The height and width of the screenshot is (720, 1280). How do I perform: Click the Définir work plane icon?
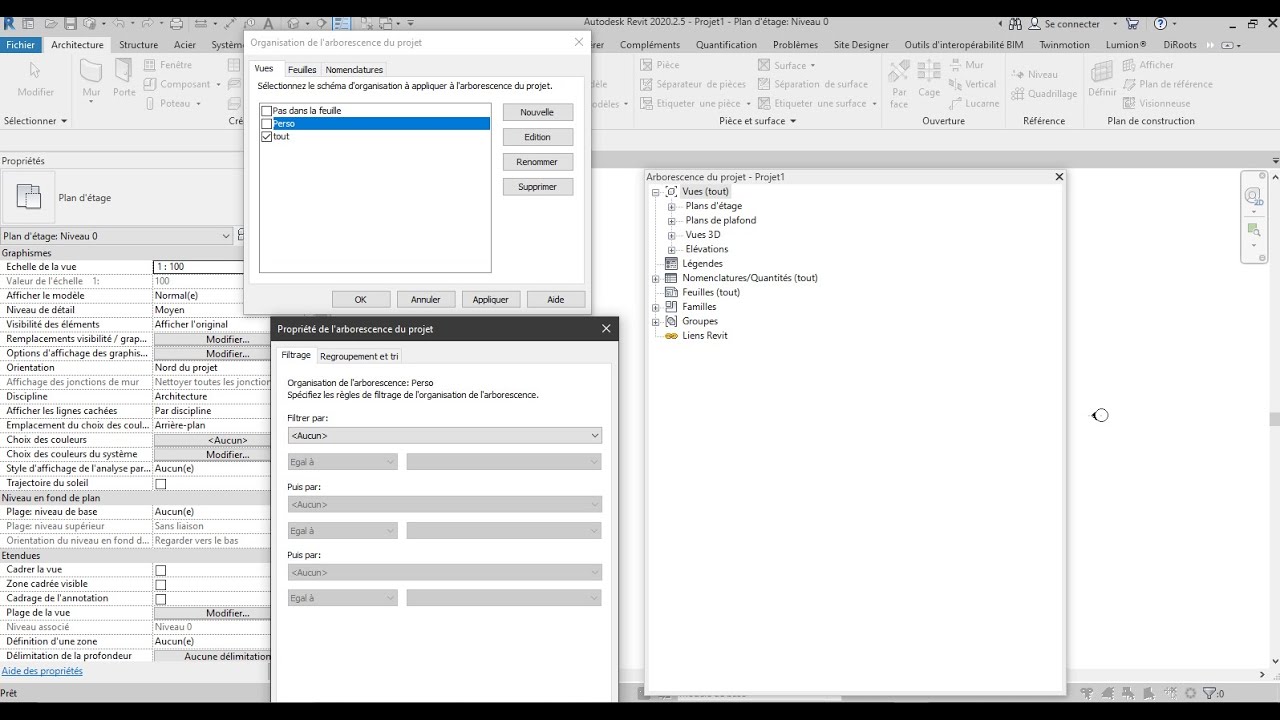pyautogui.click(x=1102, y=72)
